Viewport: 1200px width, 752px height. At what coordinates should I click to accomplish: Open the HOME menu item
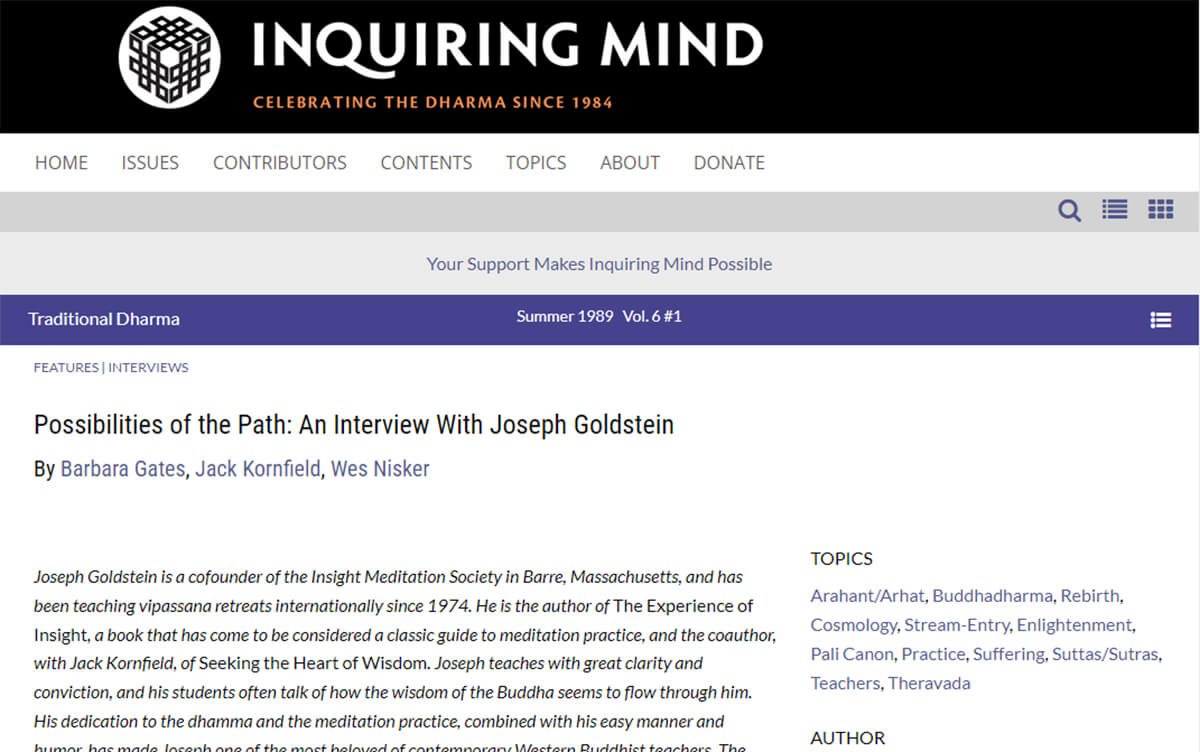pos(61,163)
